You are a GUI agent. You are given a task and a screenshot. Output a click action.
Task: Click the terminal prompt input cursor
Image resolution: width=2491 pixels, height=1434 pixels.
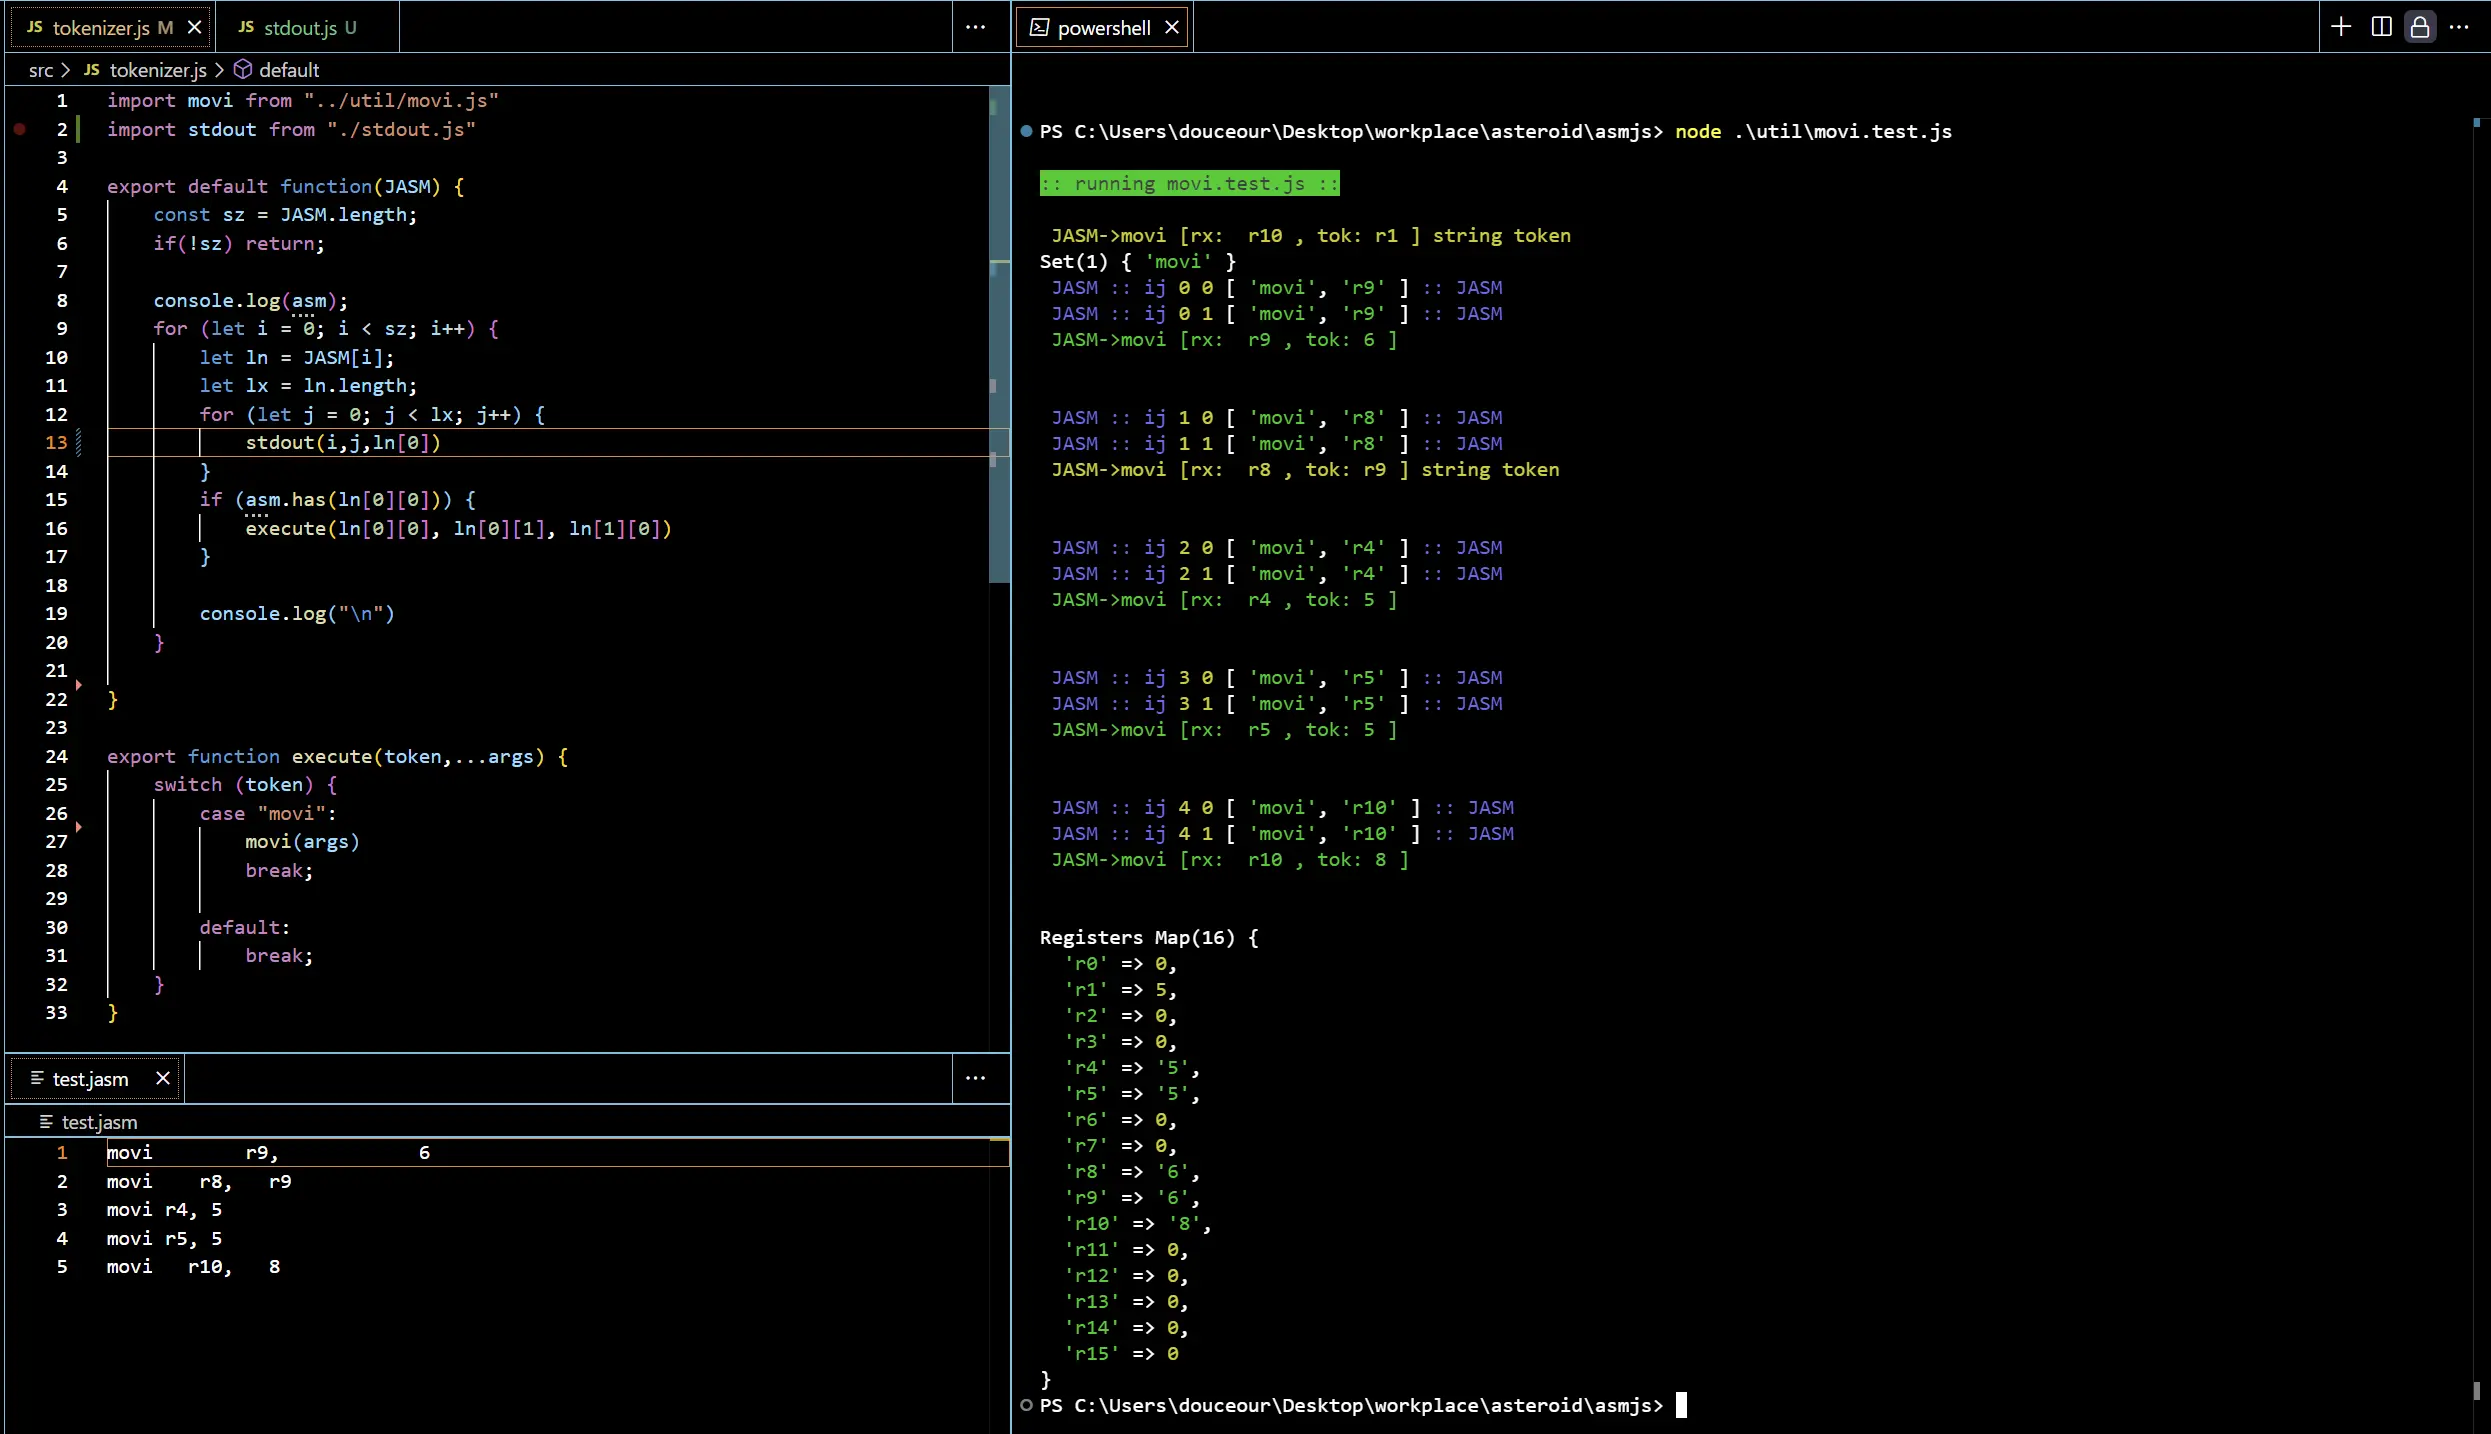(1681, 1405)
